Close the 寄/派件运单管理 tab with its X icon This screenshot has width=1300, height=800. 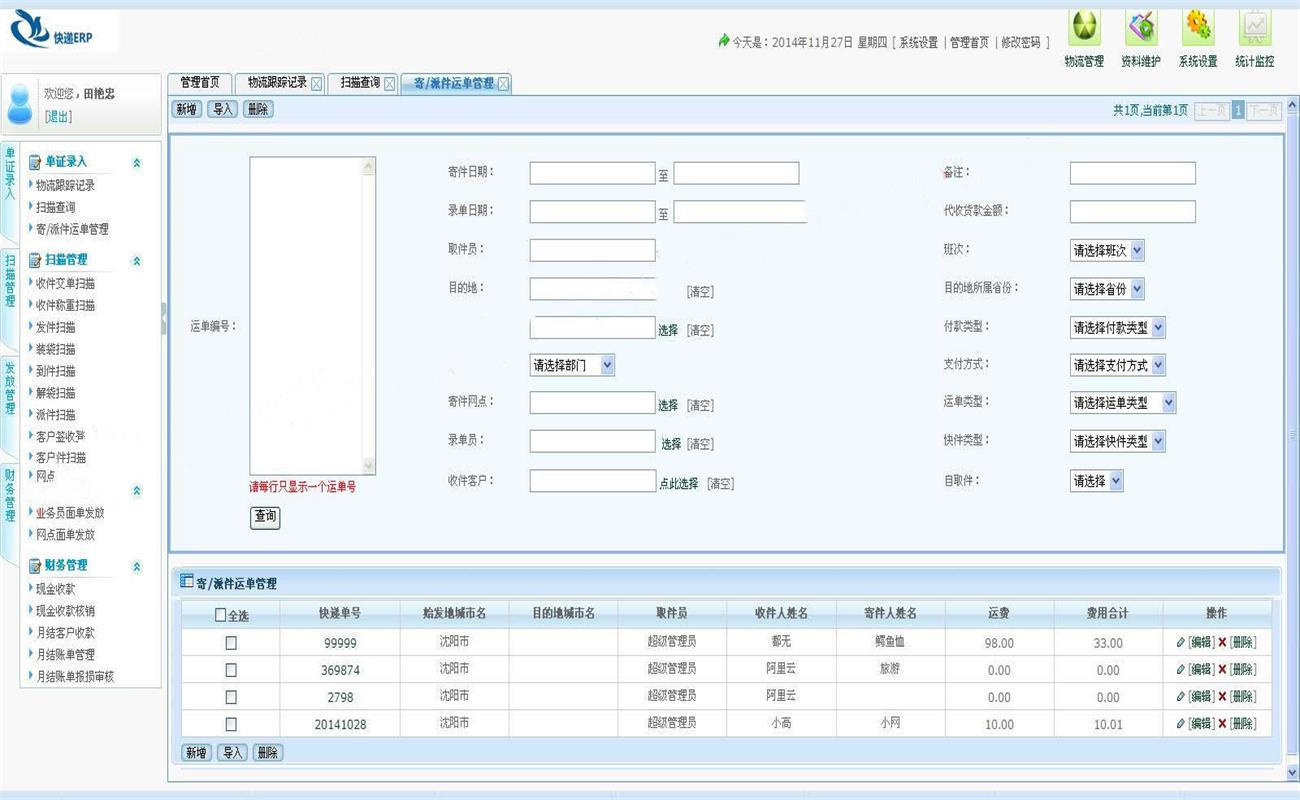(x=504, y=84)
